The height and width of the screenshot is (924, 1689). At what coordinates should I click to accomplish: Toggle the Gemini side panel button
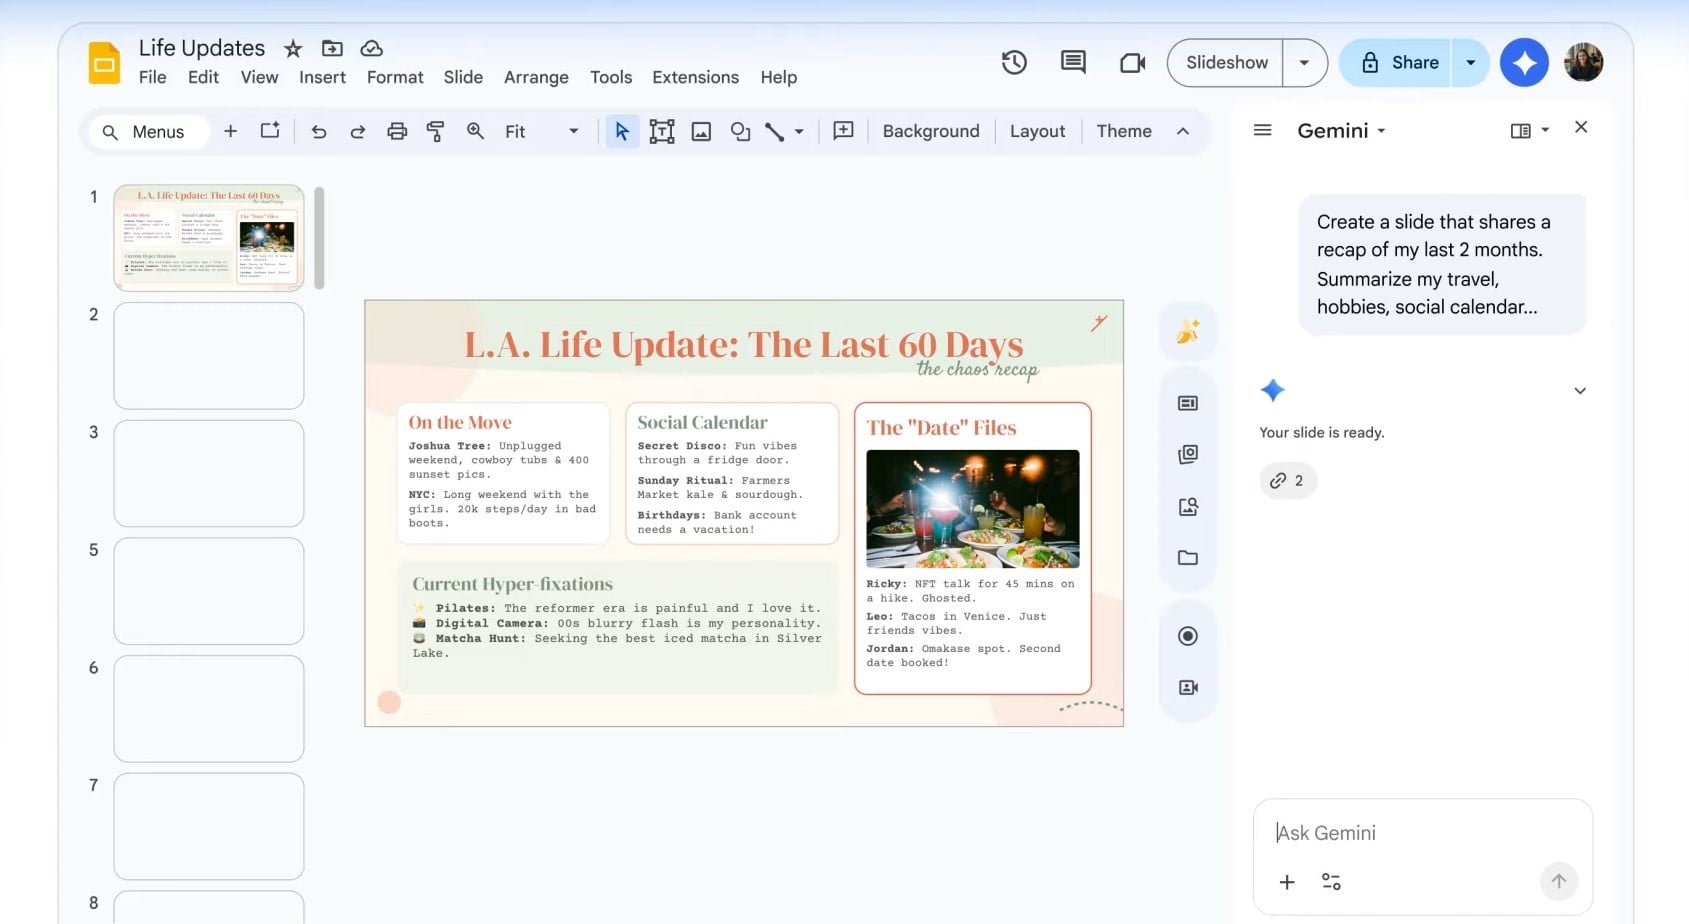[x=1524, y=63]
